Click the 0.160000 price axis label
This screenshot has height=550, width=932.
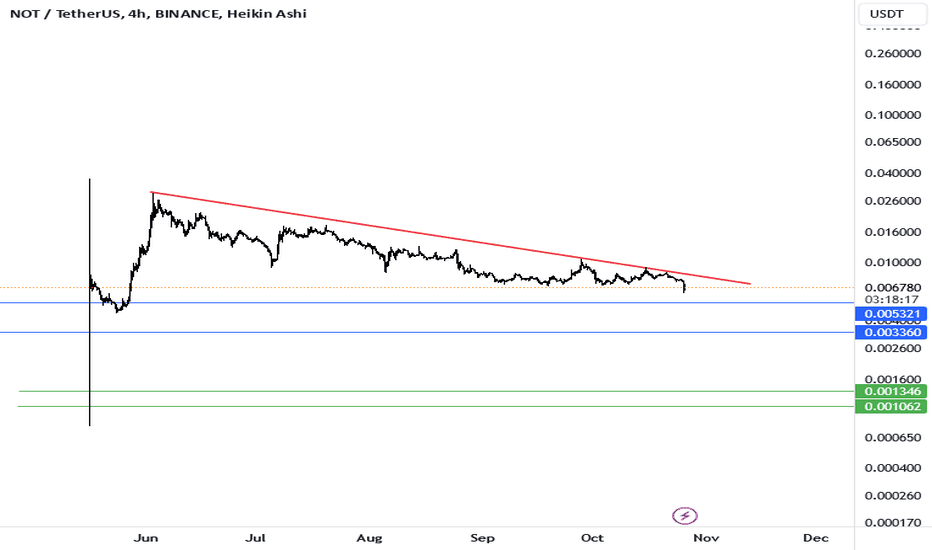(x=893, y=84)
